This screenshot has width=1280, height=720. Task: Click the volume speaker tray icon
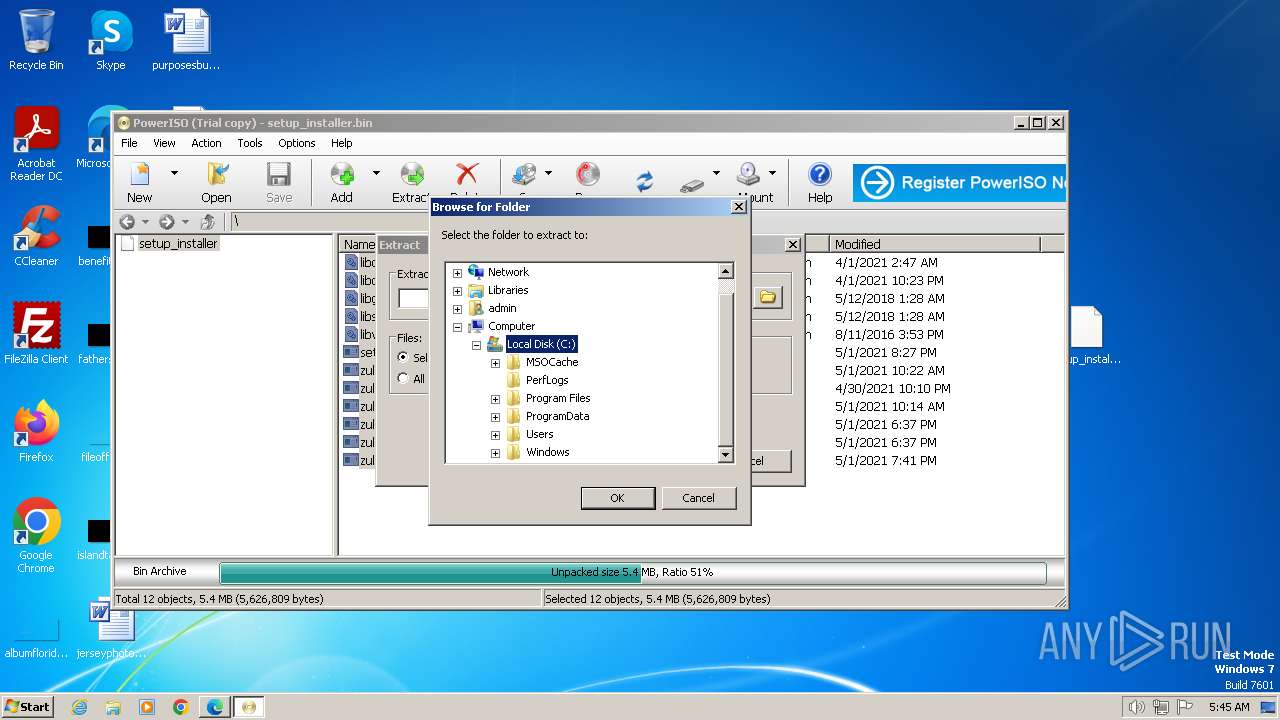pos(1137,707)
